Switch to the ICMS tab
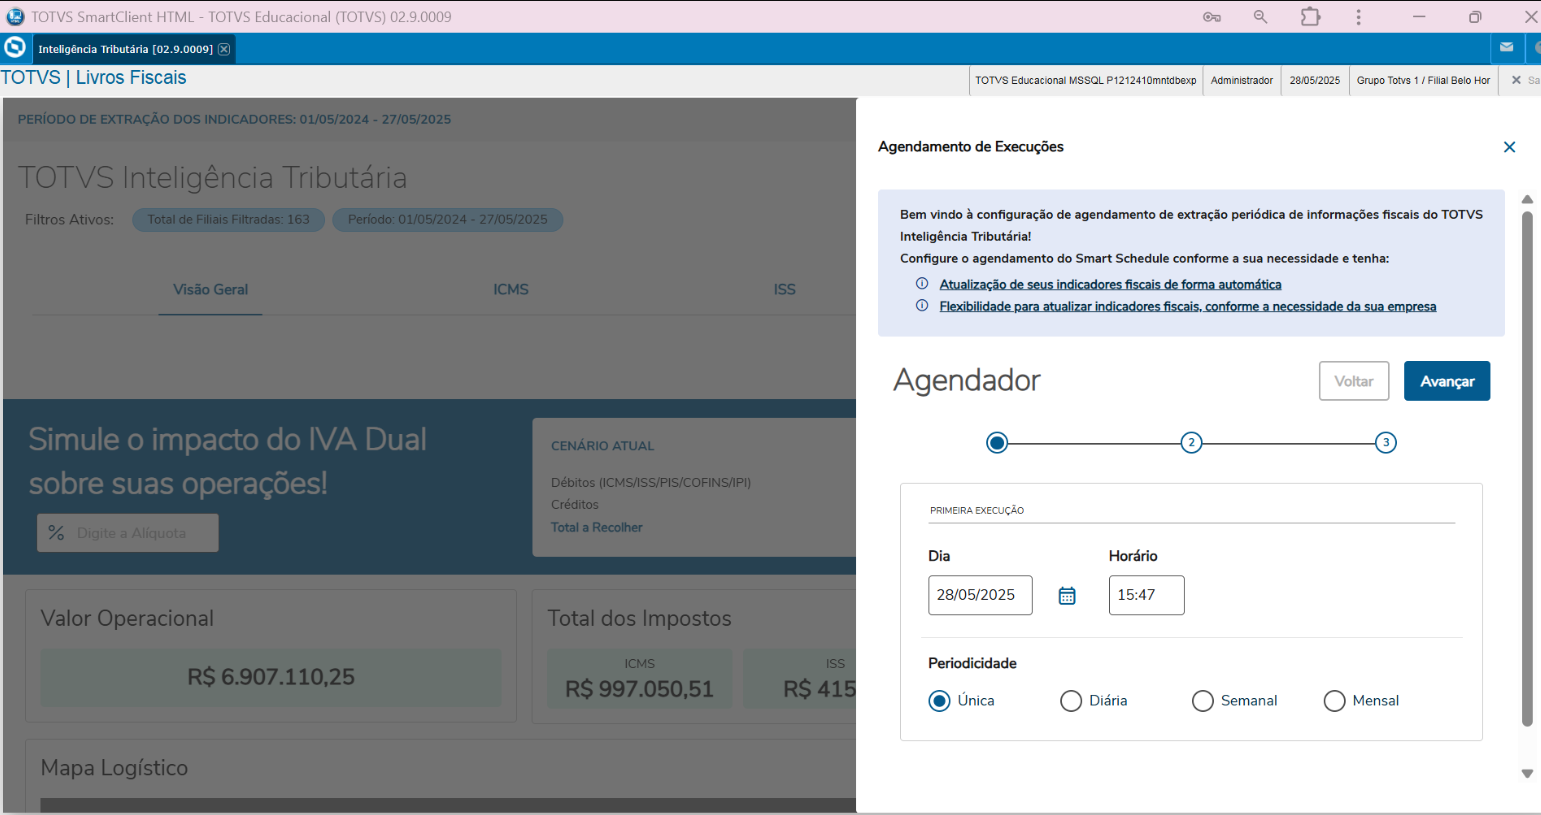Viewport: 1541px width, 815px height. (x=511, y=290)
